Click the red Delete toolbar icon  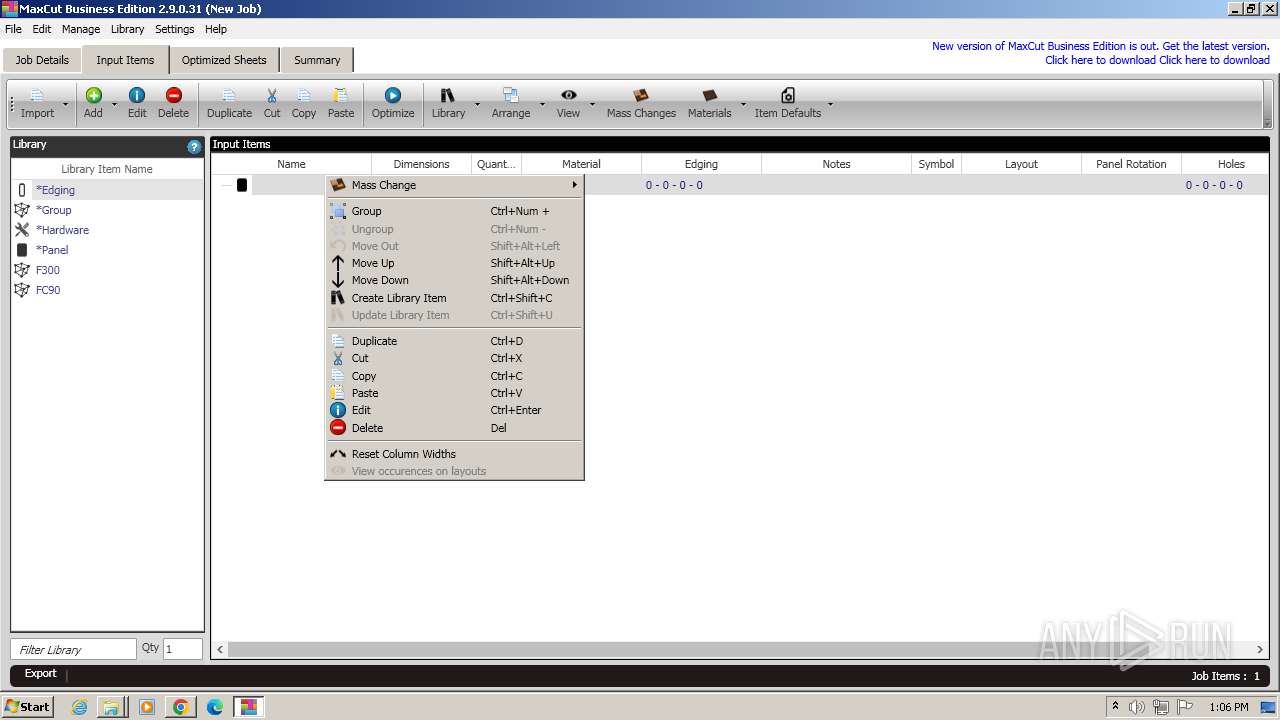[173, 95]
